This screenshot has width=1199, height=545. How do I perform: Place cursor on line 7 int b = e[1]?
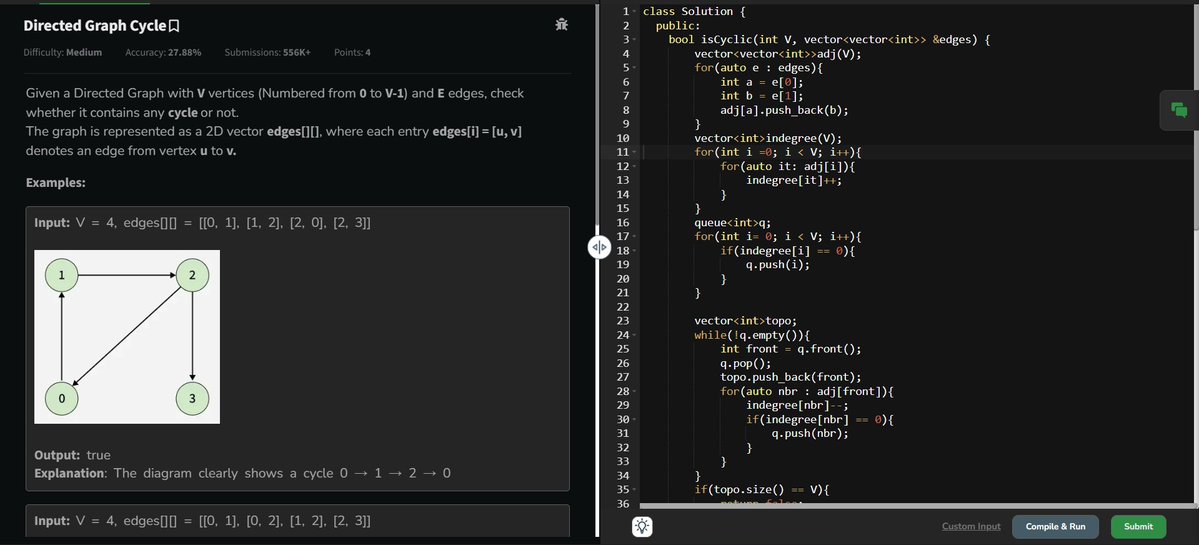pyautogui.click(x=762, y=96)
